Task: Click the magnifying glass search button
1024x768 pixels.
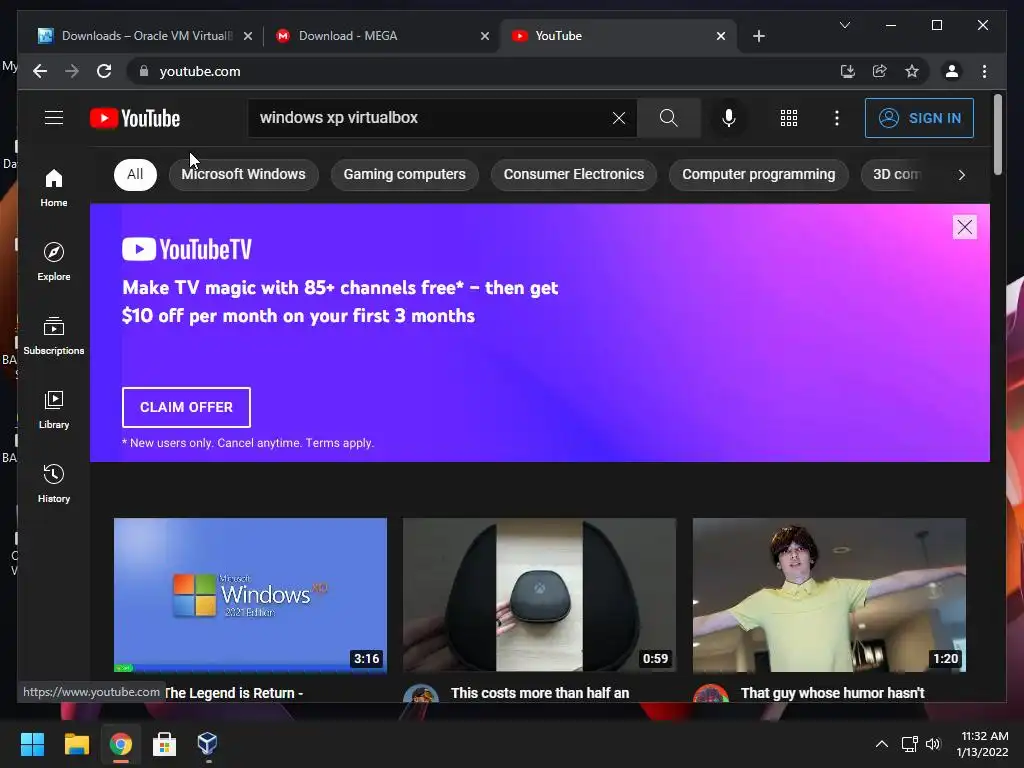Action: 668,118
